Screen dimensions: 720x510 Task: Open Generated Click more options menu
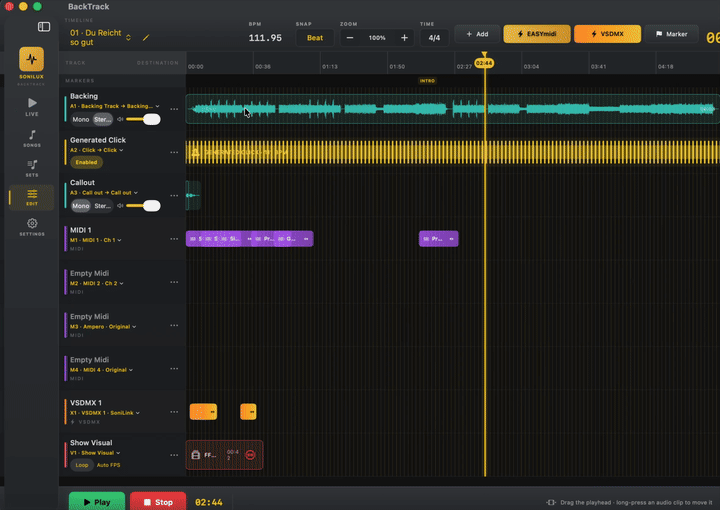coord(174,152)
